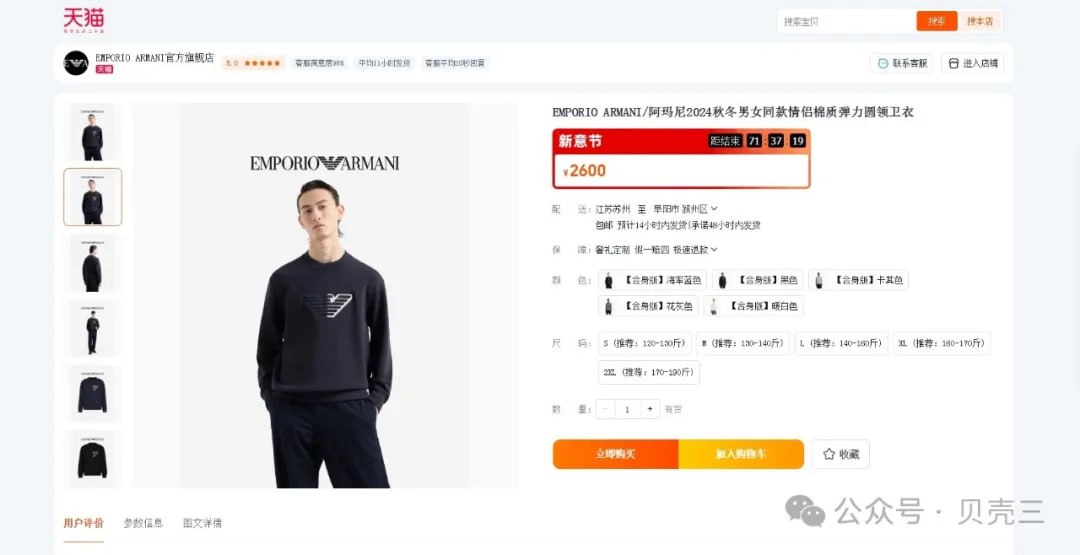The image size is (1080, 555).
Task: Switch to the 参数信息 tab
Action: coord(143,523)
